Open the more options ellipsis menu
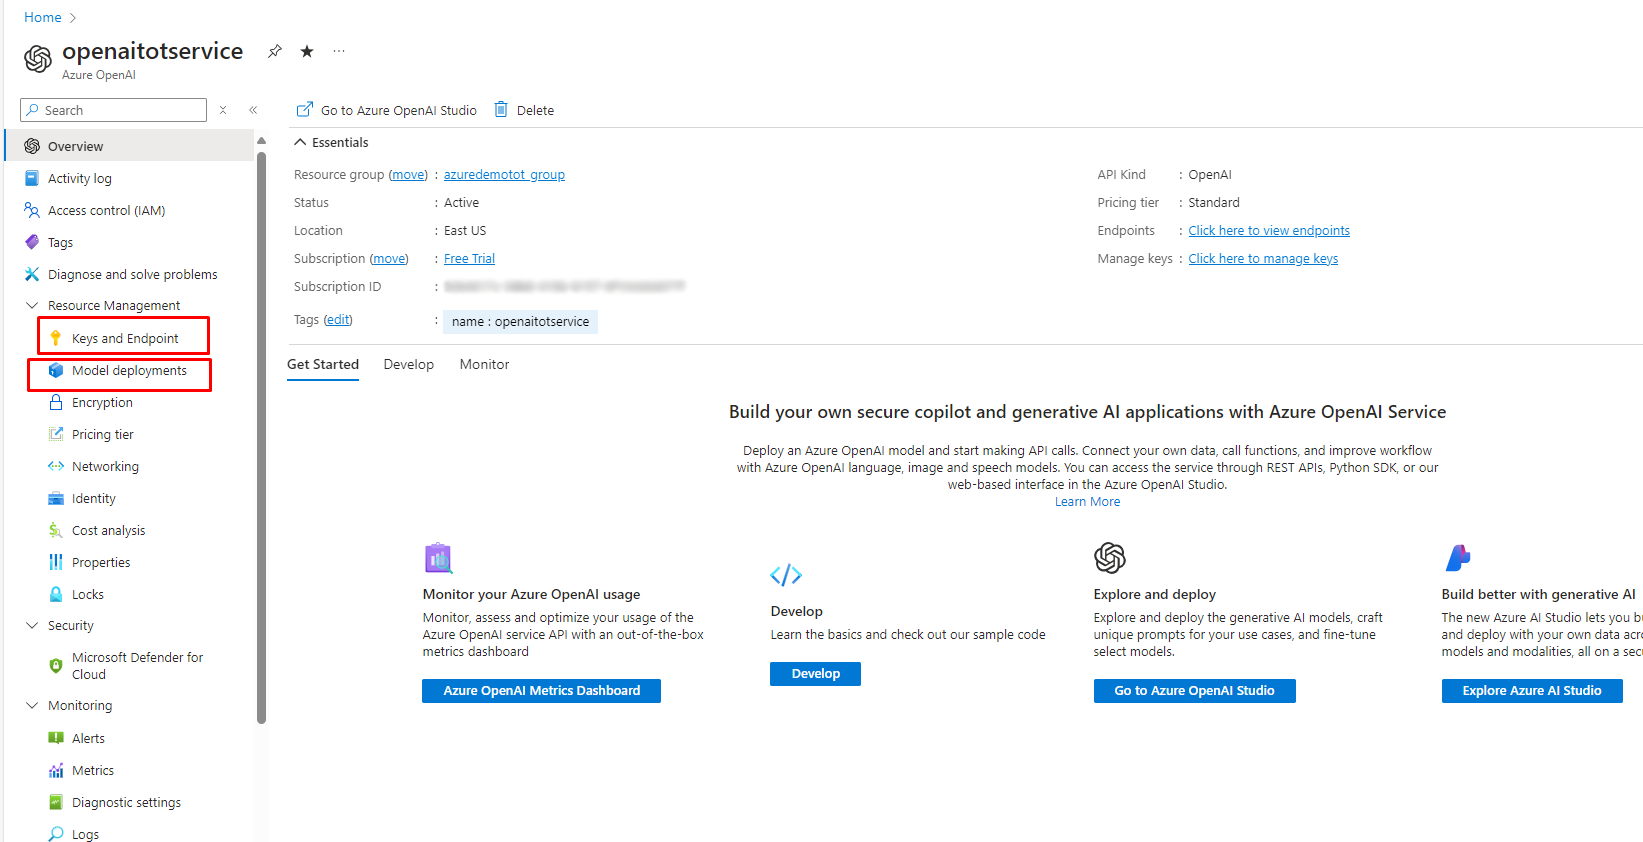The width and height of the screenshot is (1643, 842). click(x=339, y=51)
